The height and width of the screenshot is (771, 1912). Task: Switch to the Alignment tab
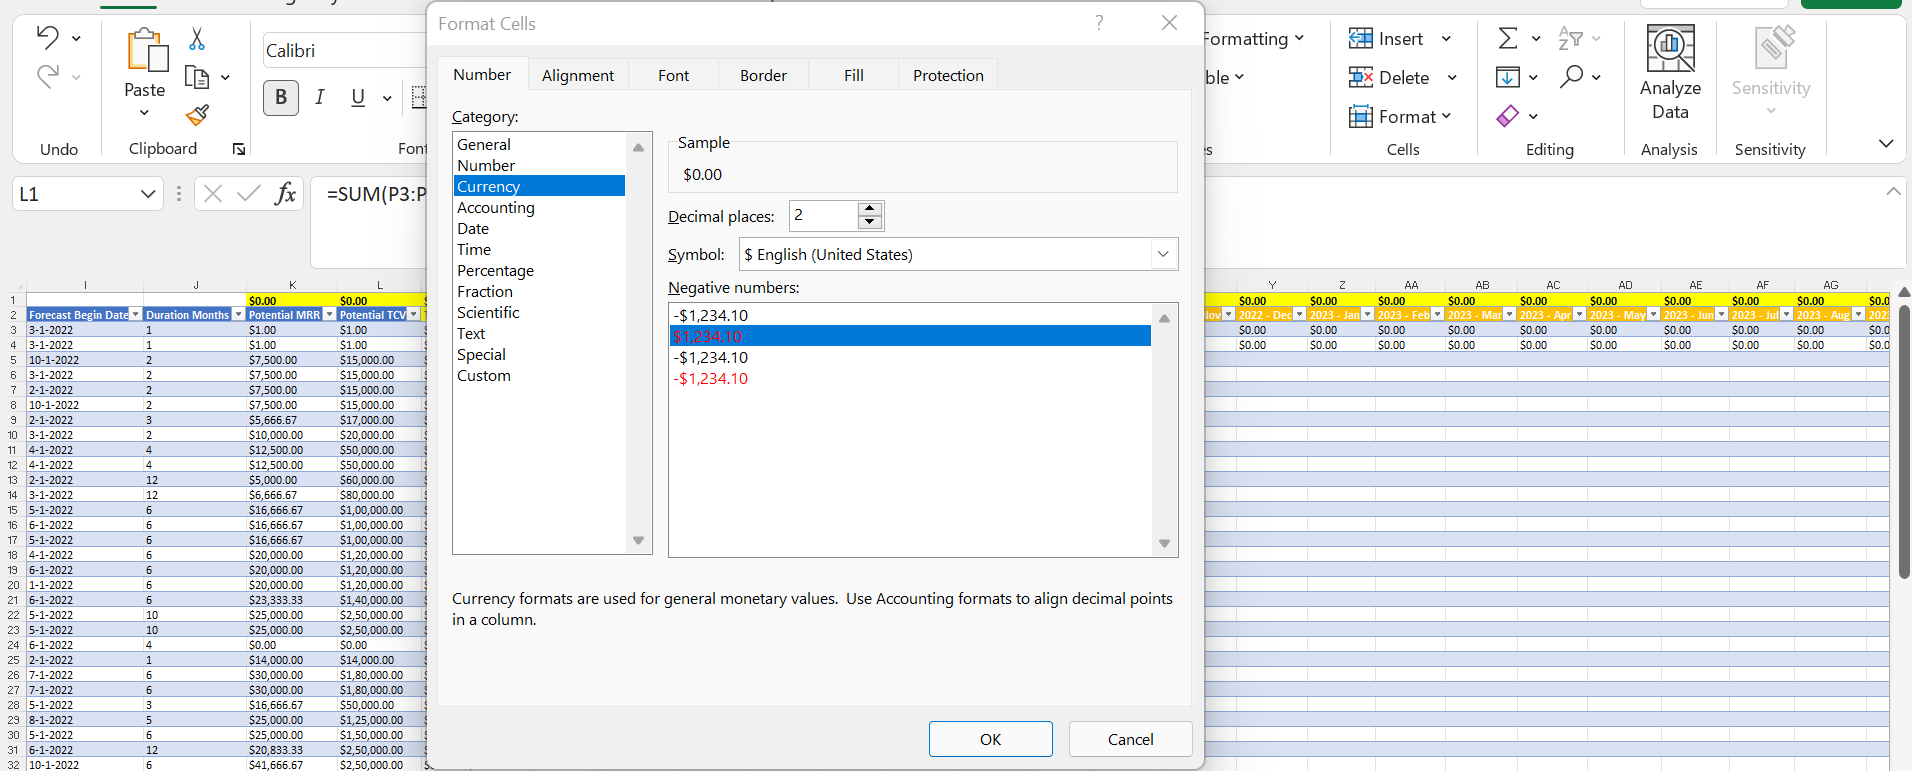click(578, 75)
